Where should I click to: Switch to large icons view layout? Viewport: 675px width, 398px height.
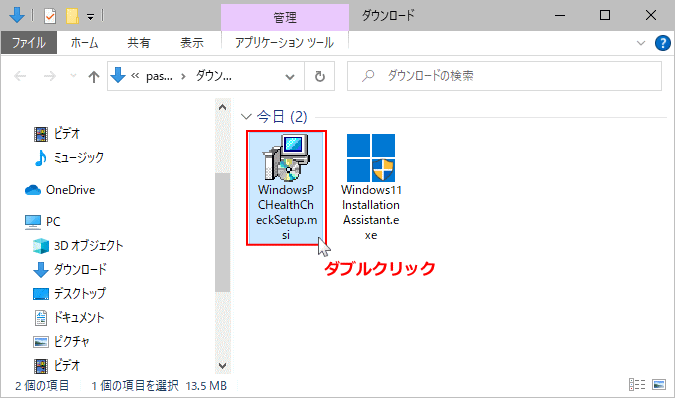[659, 385]
